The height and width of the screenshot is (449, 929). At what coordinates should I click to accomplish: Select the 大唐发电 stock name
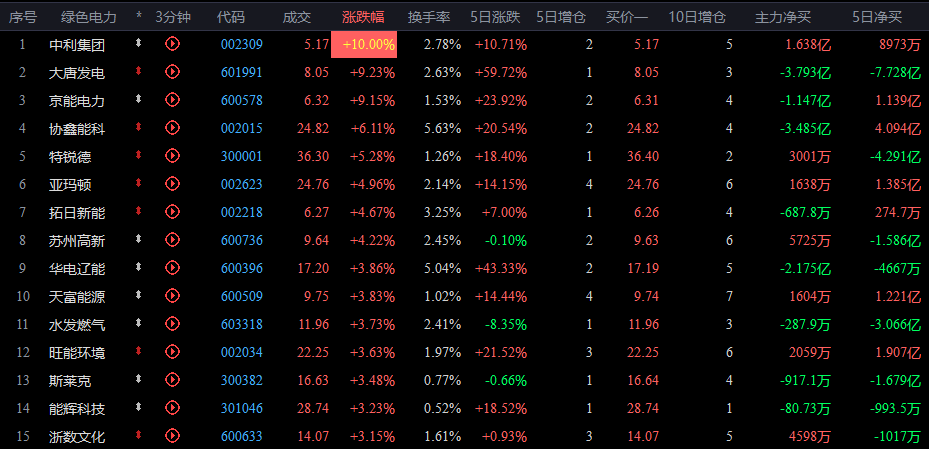[77, 73]
